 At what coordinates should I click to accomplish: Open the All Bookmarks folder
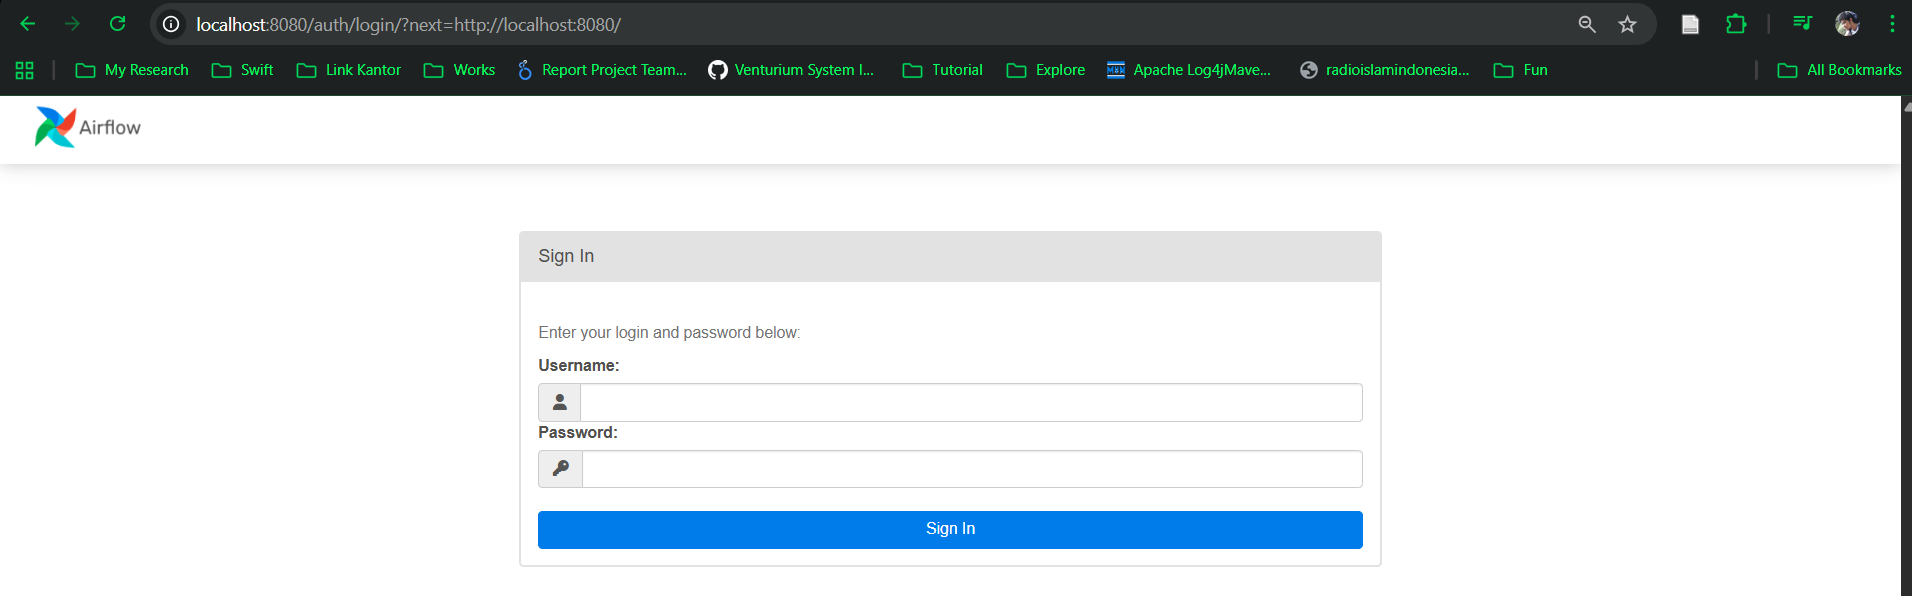pos(1839,70)
